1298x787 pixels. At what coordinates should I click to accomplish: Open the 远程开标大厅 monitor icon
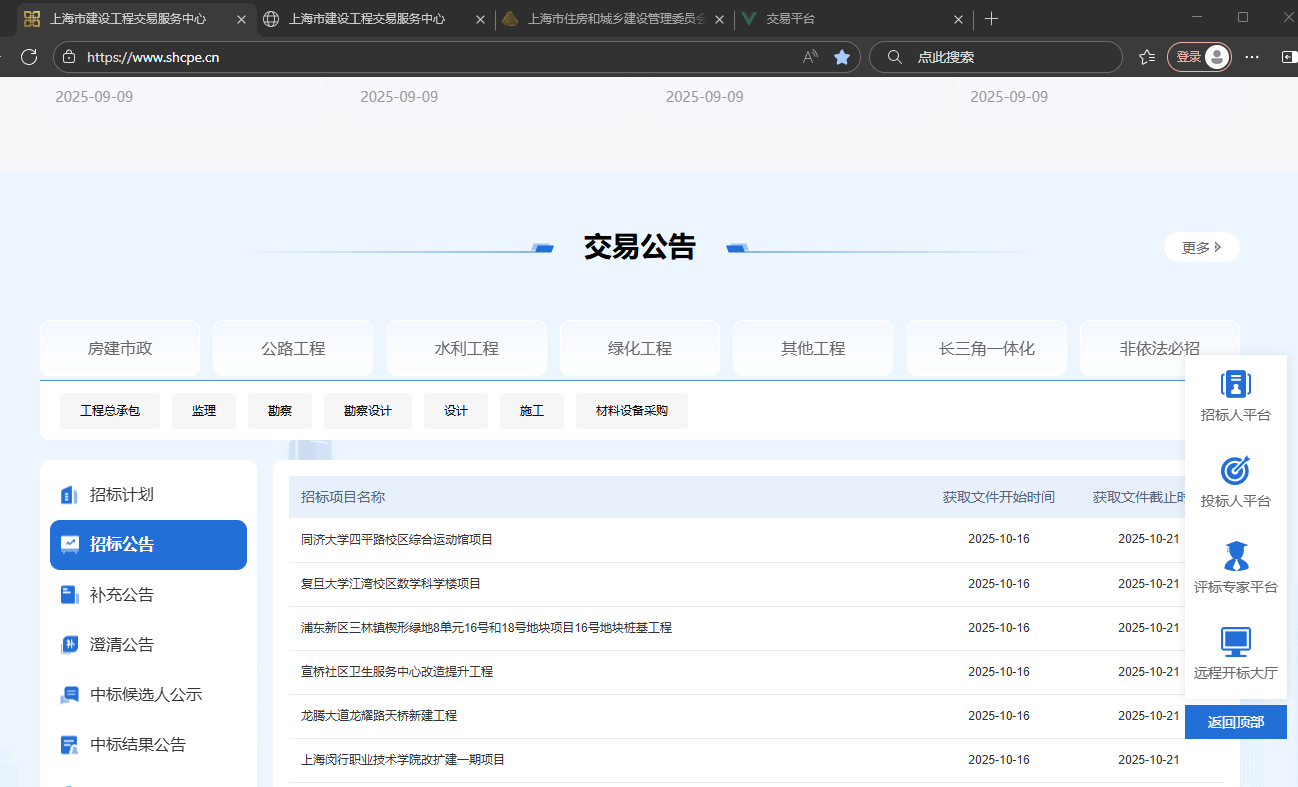pyautogui.click(x=1236, y=642)
